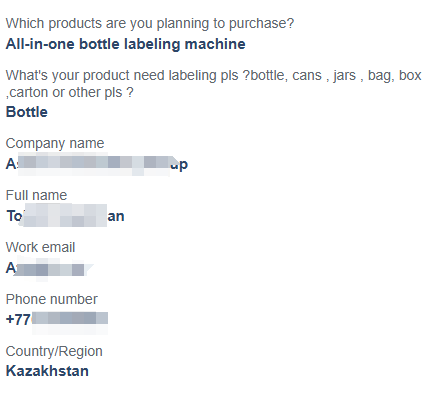Click the word 'purchase?' in first question
This screenshot has height=393, width=437.
262,24
